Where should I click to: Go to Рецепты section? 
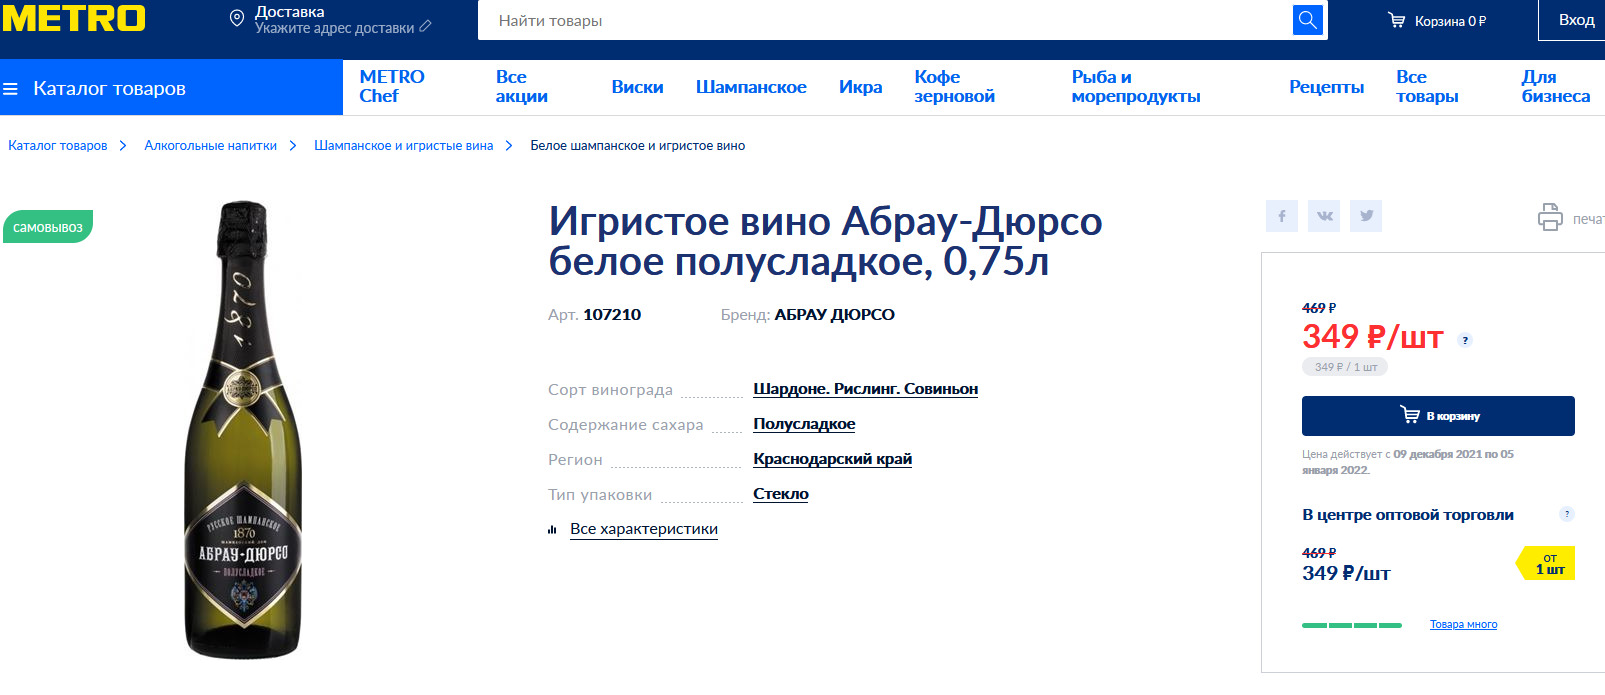coord(1326,87)
